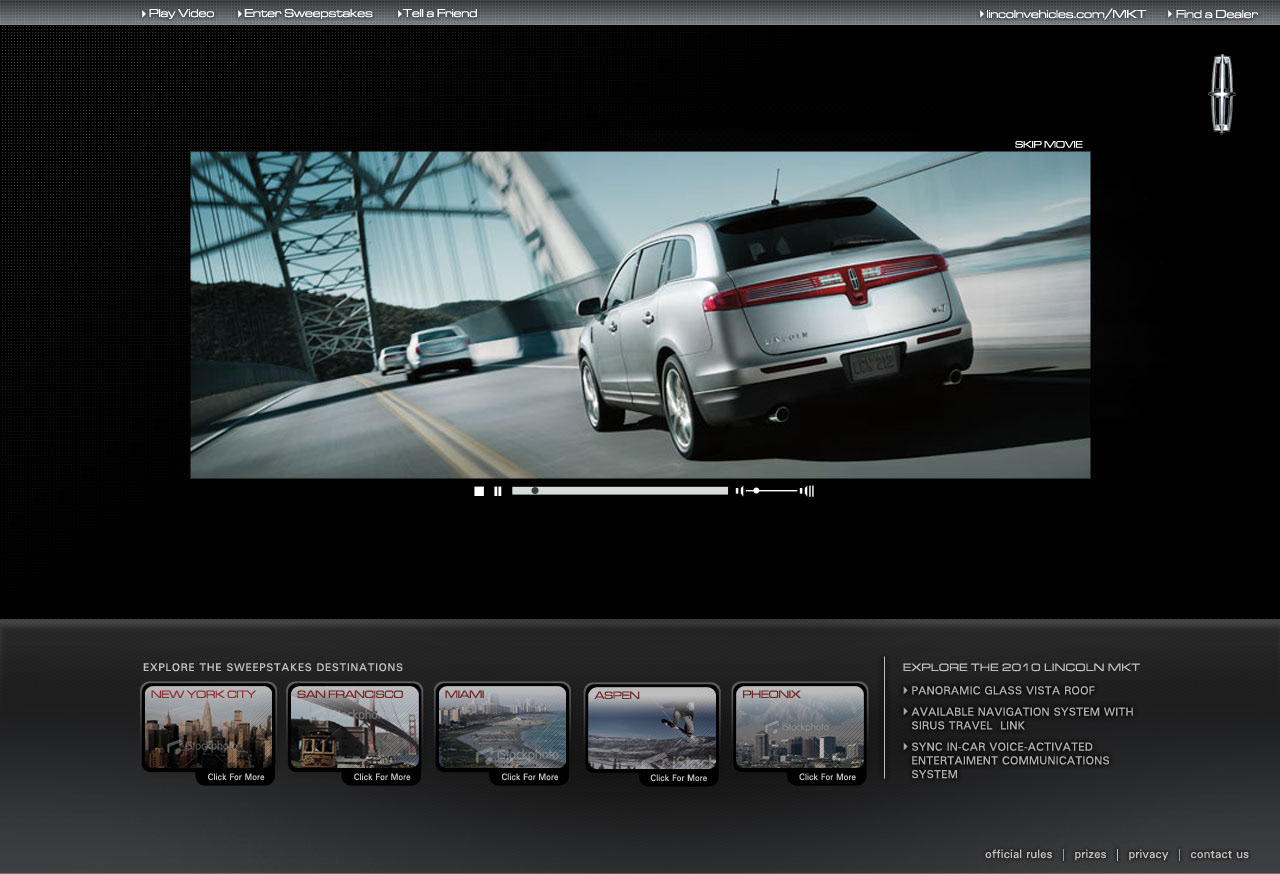Click the movie video frame
Image resolution: width=1280 pixels, height=874 pixels.
pos(640,315)
